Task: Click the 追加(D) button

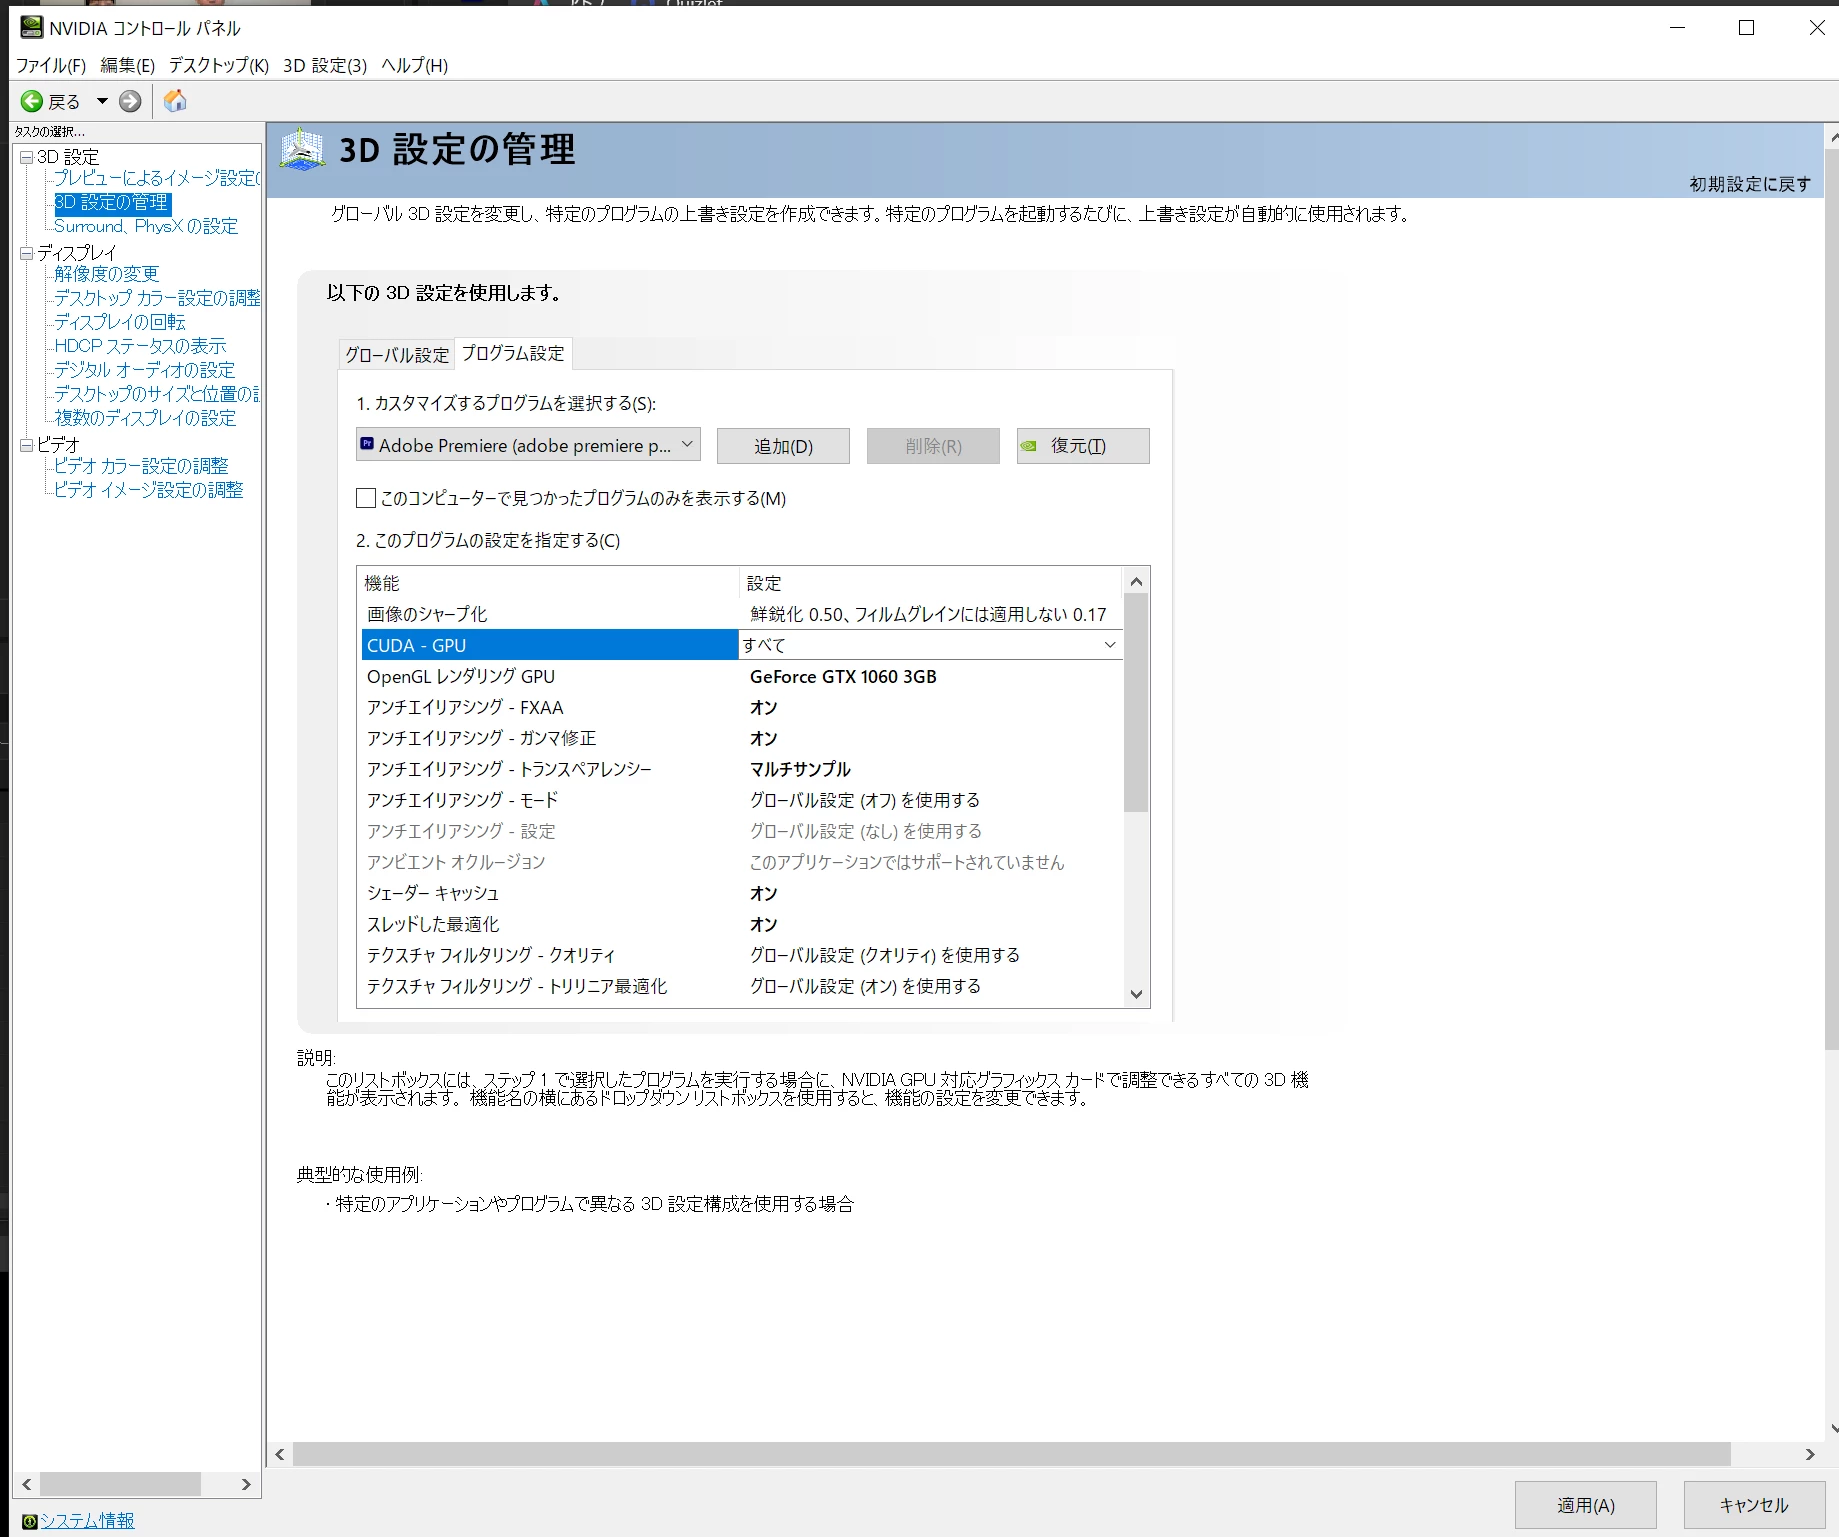Action: 783,446
